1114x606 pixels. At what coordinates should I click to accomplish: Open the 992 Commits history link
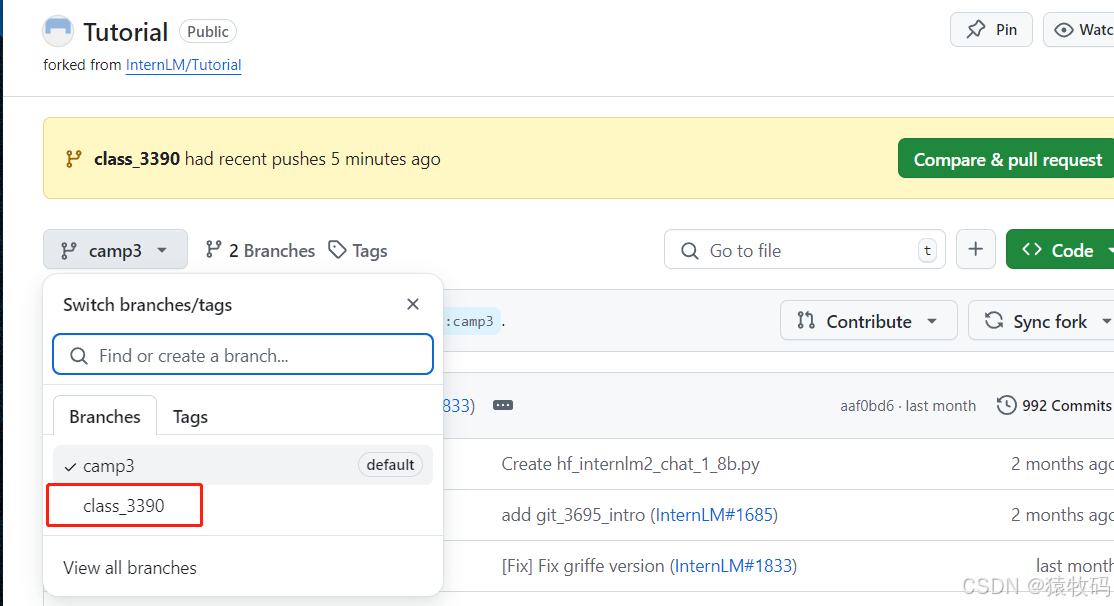pyautogui.click(x=1054, y=405)
